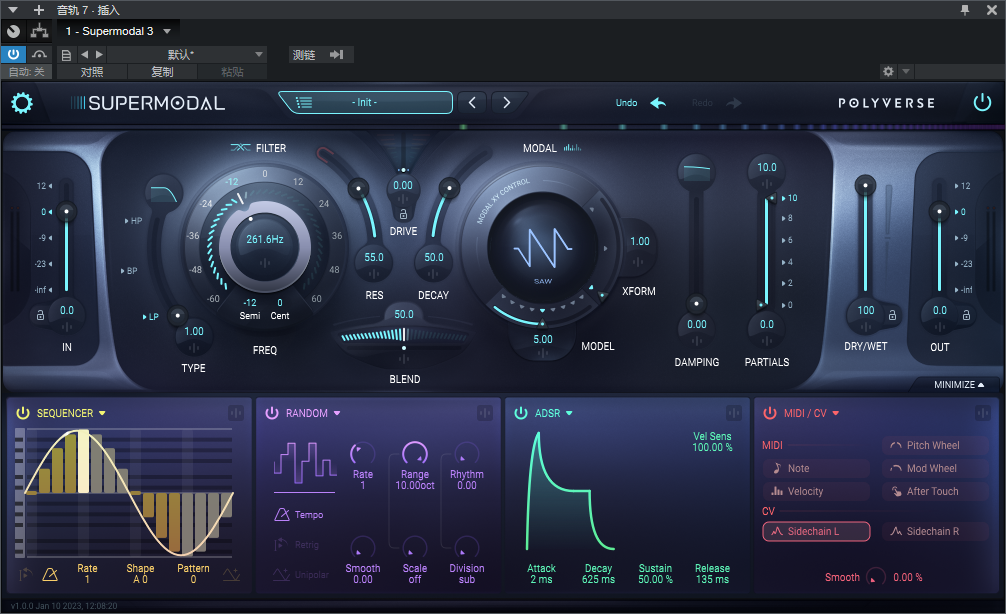1006x614 pixels.
Task: Click the sequencer unipolar icon beside Pattern
Action: click(232, 575)
